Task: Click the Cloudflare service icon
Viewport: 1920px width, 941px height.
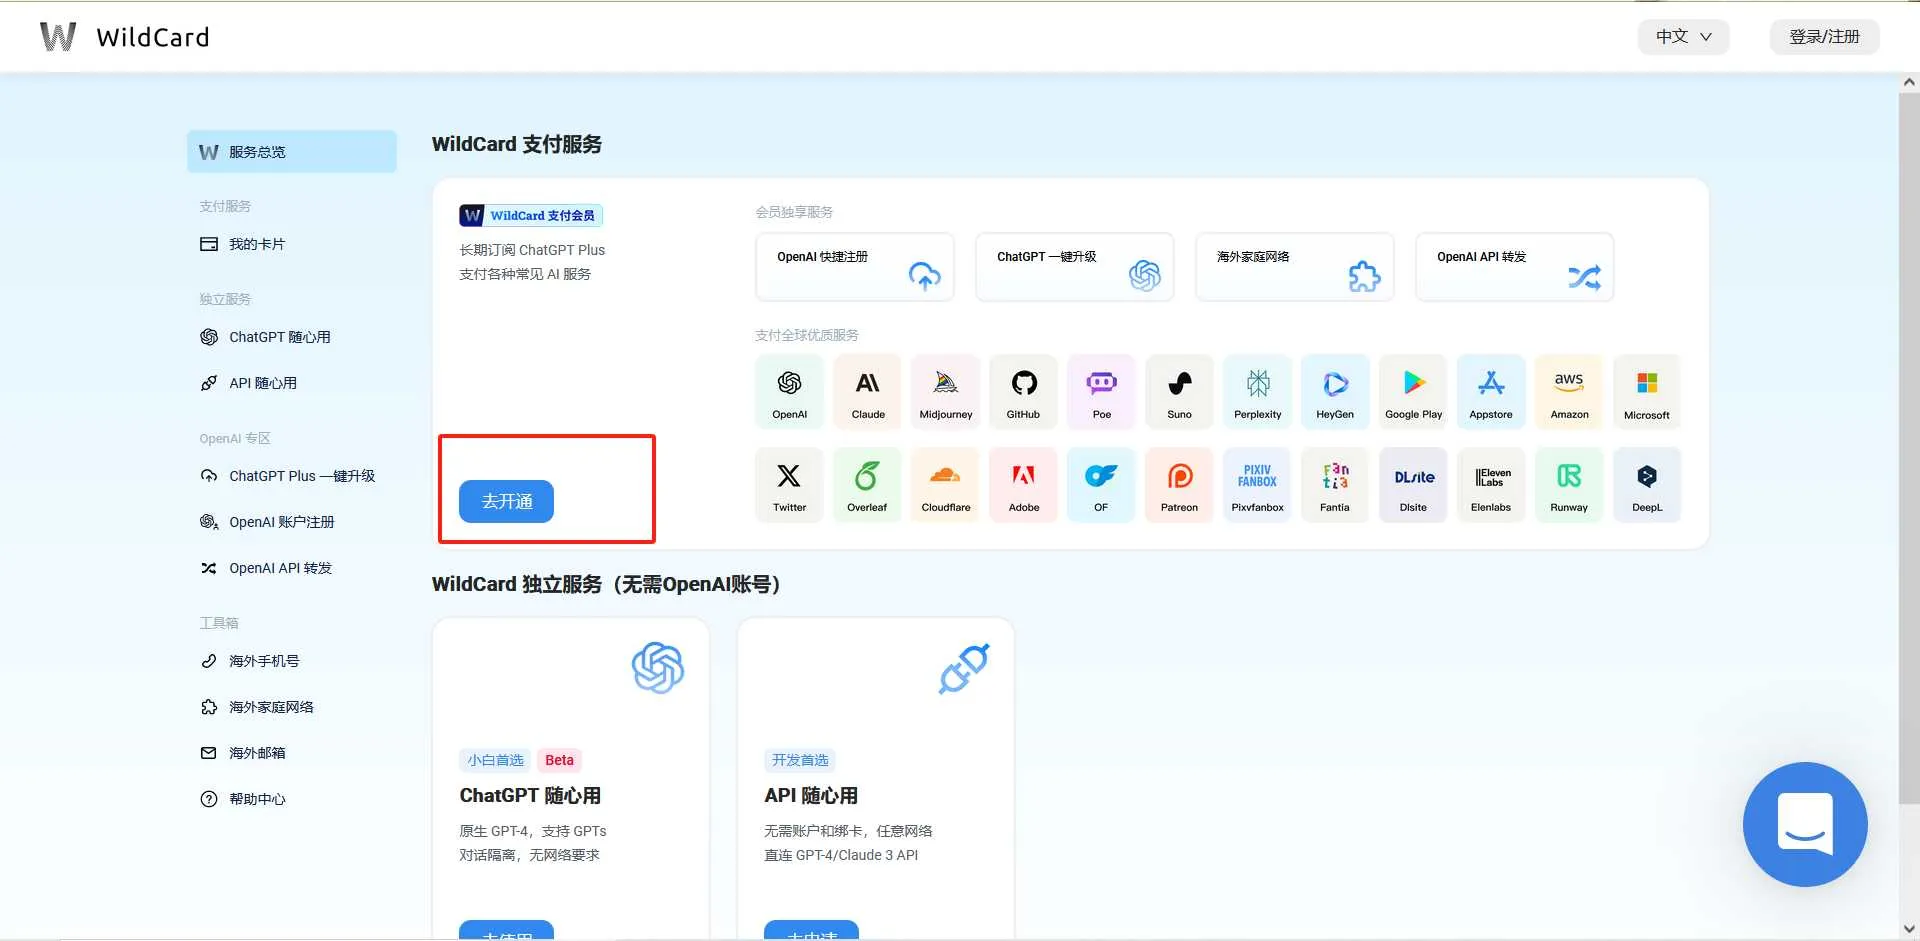Action: coord(945,485)
